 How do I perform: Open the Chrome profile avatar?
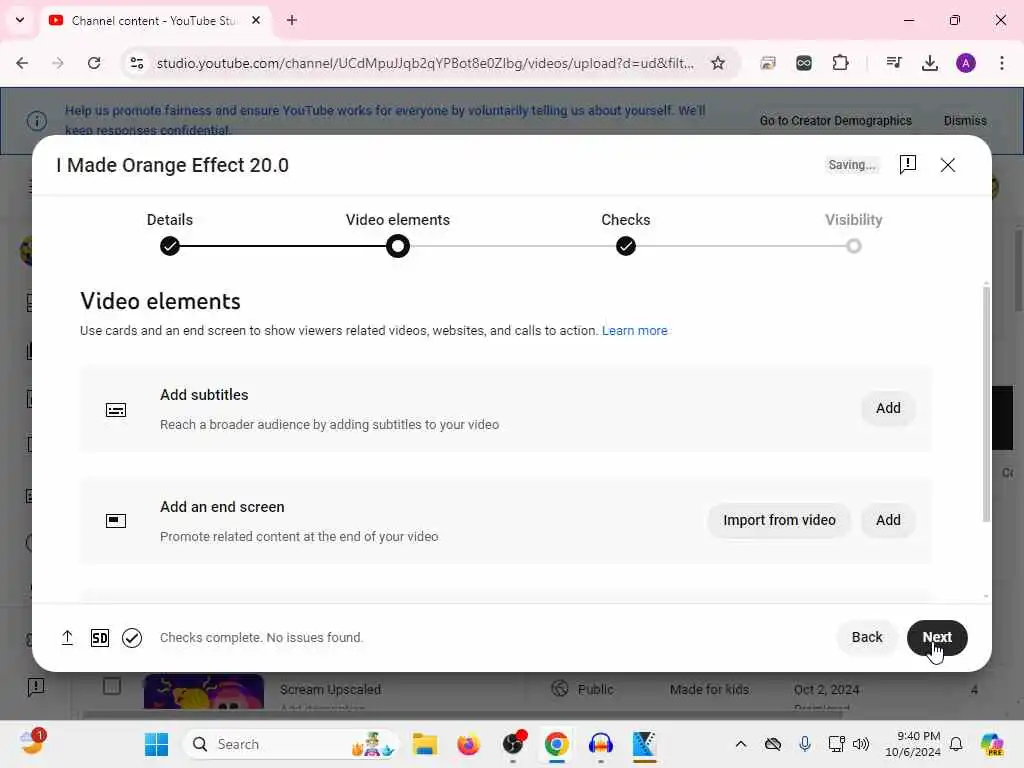coord(966,63)
